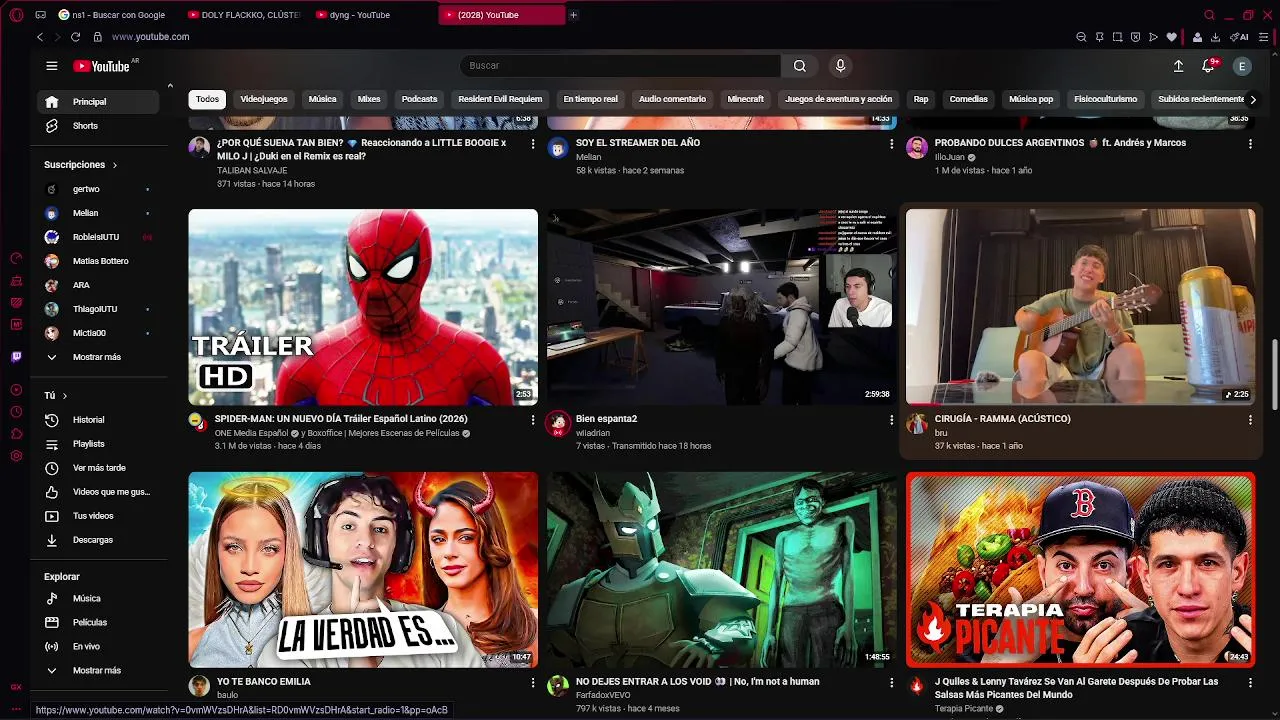Open Opera downloads icon in toolbar

click(x=1216, y=37)
